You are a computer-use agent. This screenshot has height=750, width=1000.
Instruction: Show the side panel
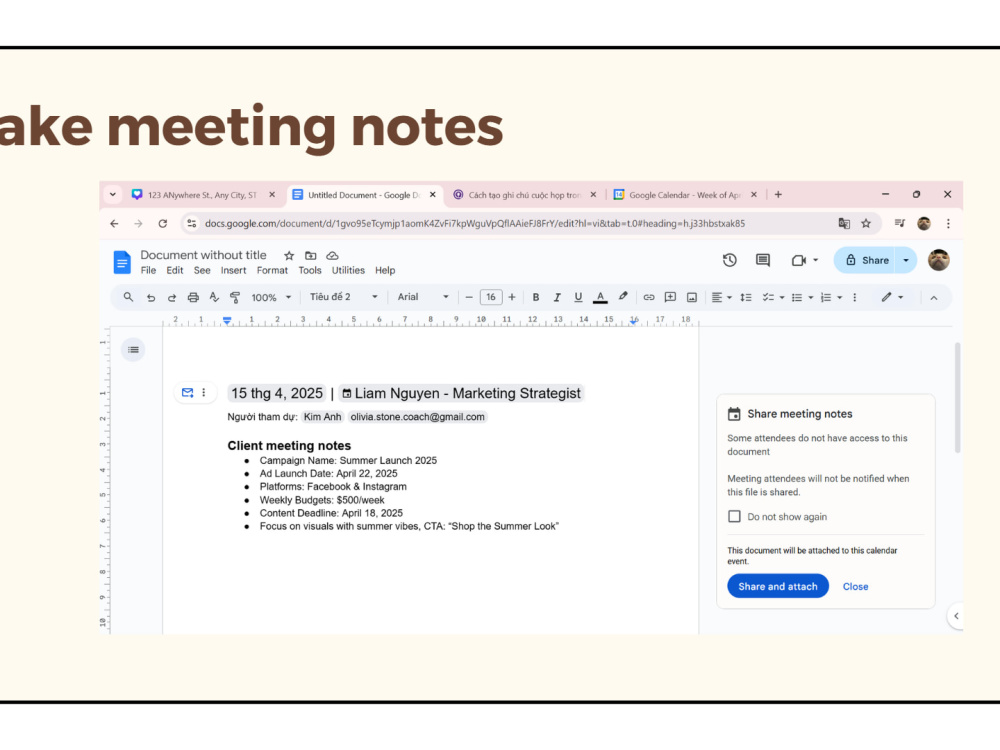coord(956,616)
